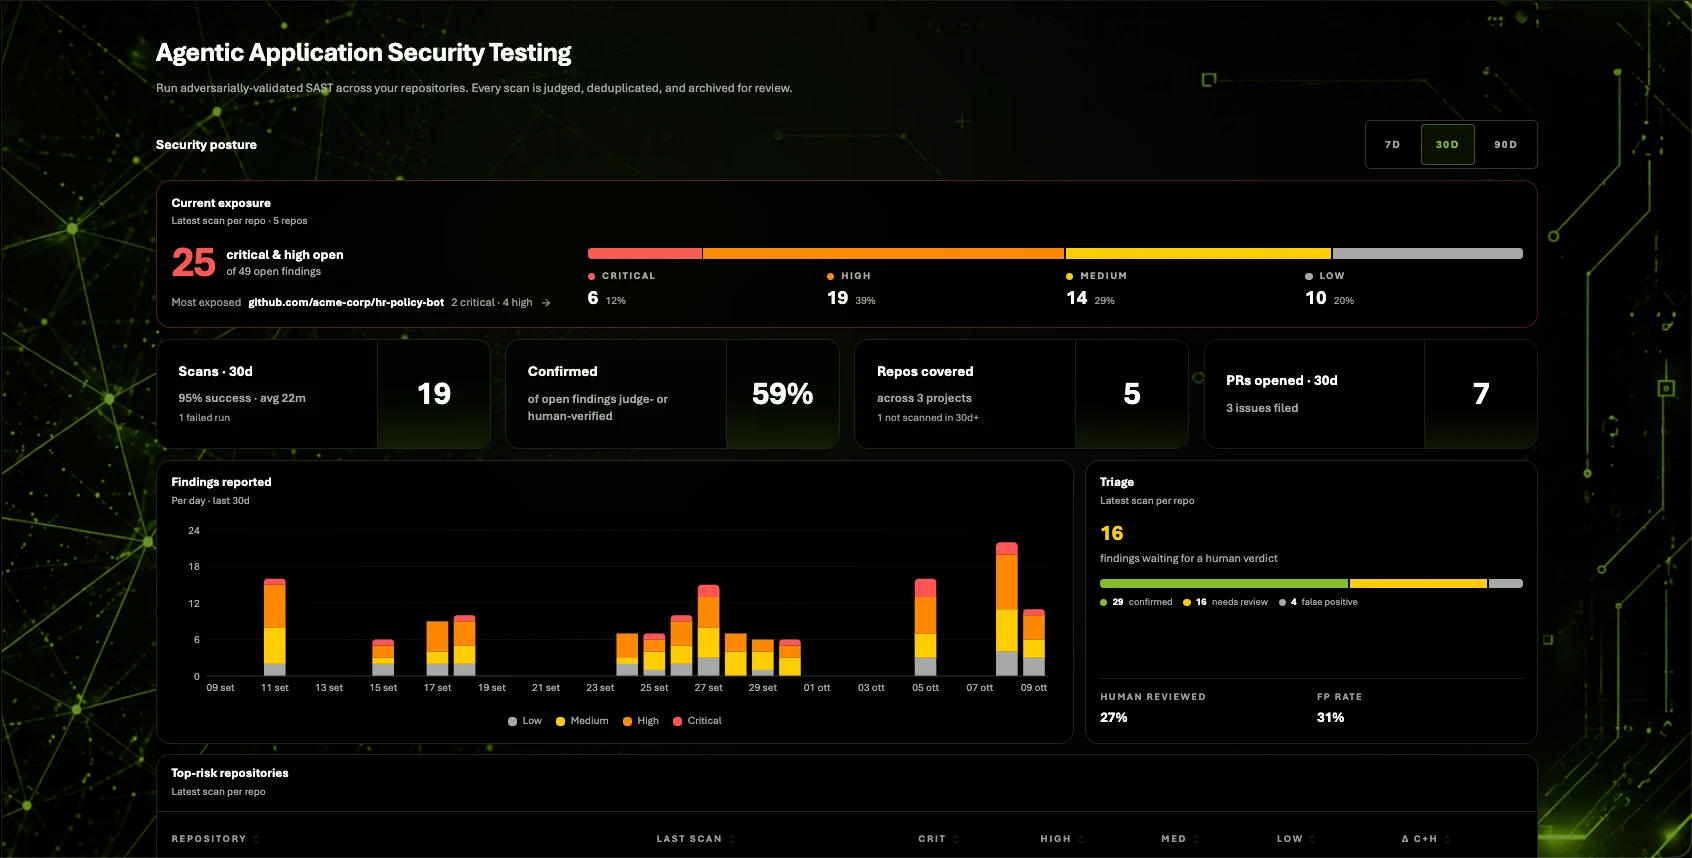This screenshot has width=1692, height=858.
Task: Click the '25' critical & high count
Action: [193, 263]
